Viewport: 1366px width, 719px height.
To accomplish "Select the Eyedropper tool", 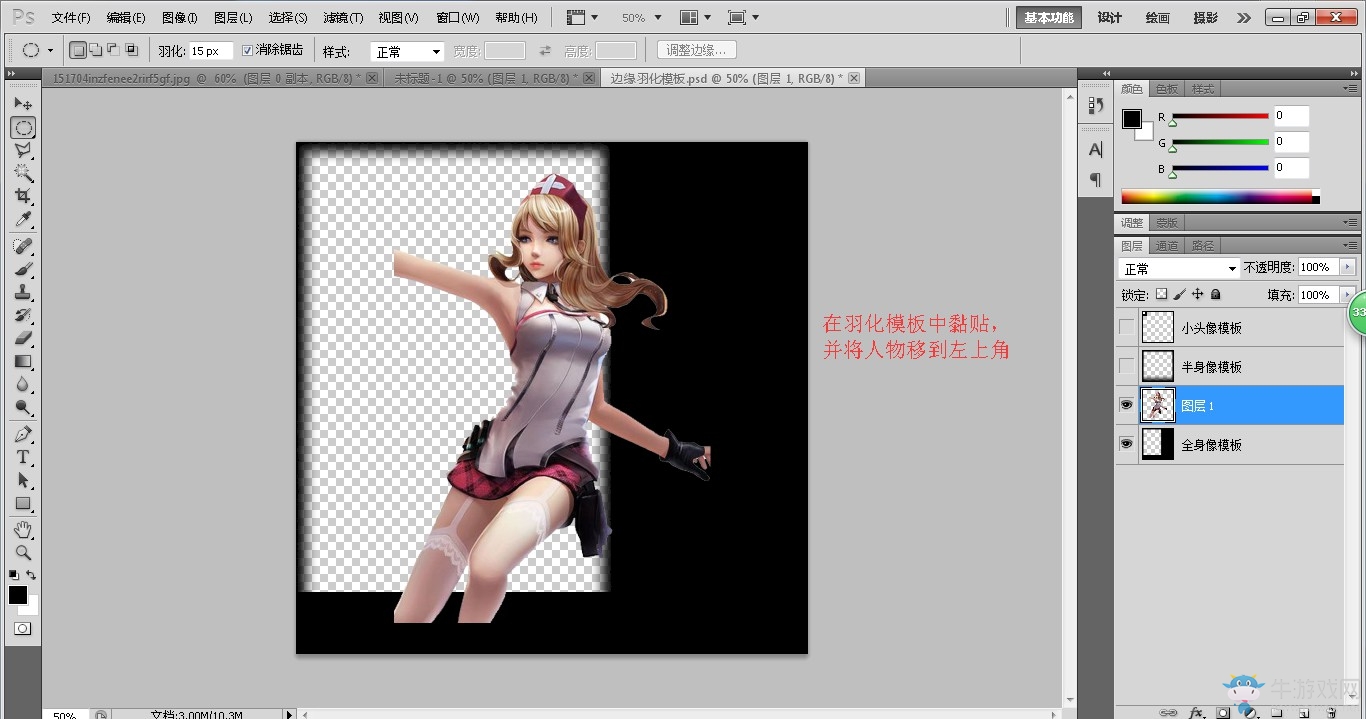I will 23,220.
